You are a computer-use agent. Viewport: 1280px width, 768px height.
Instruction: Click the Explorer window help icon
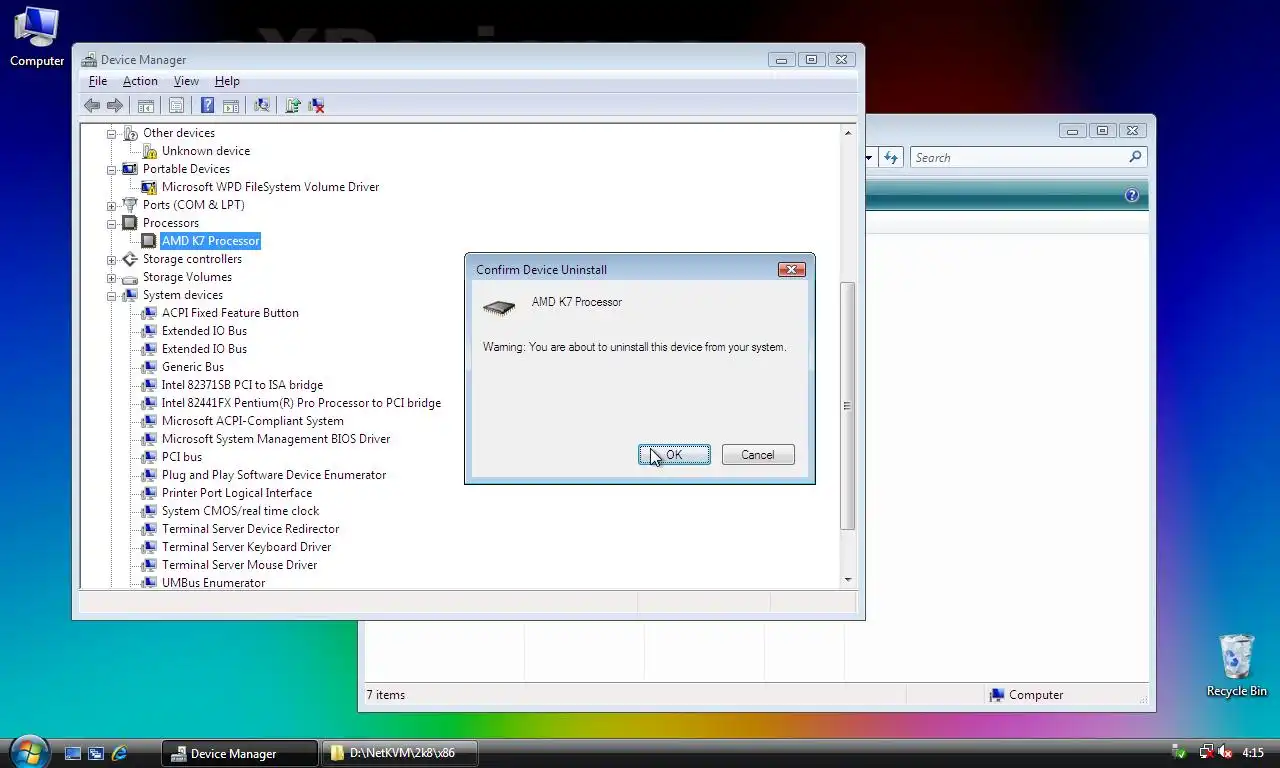click(x=1132, y=196)
